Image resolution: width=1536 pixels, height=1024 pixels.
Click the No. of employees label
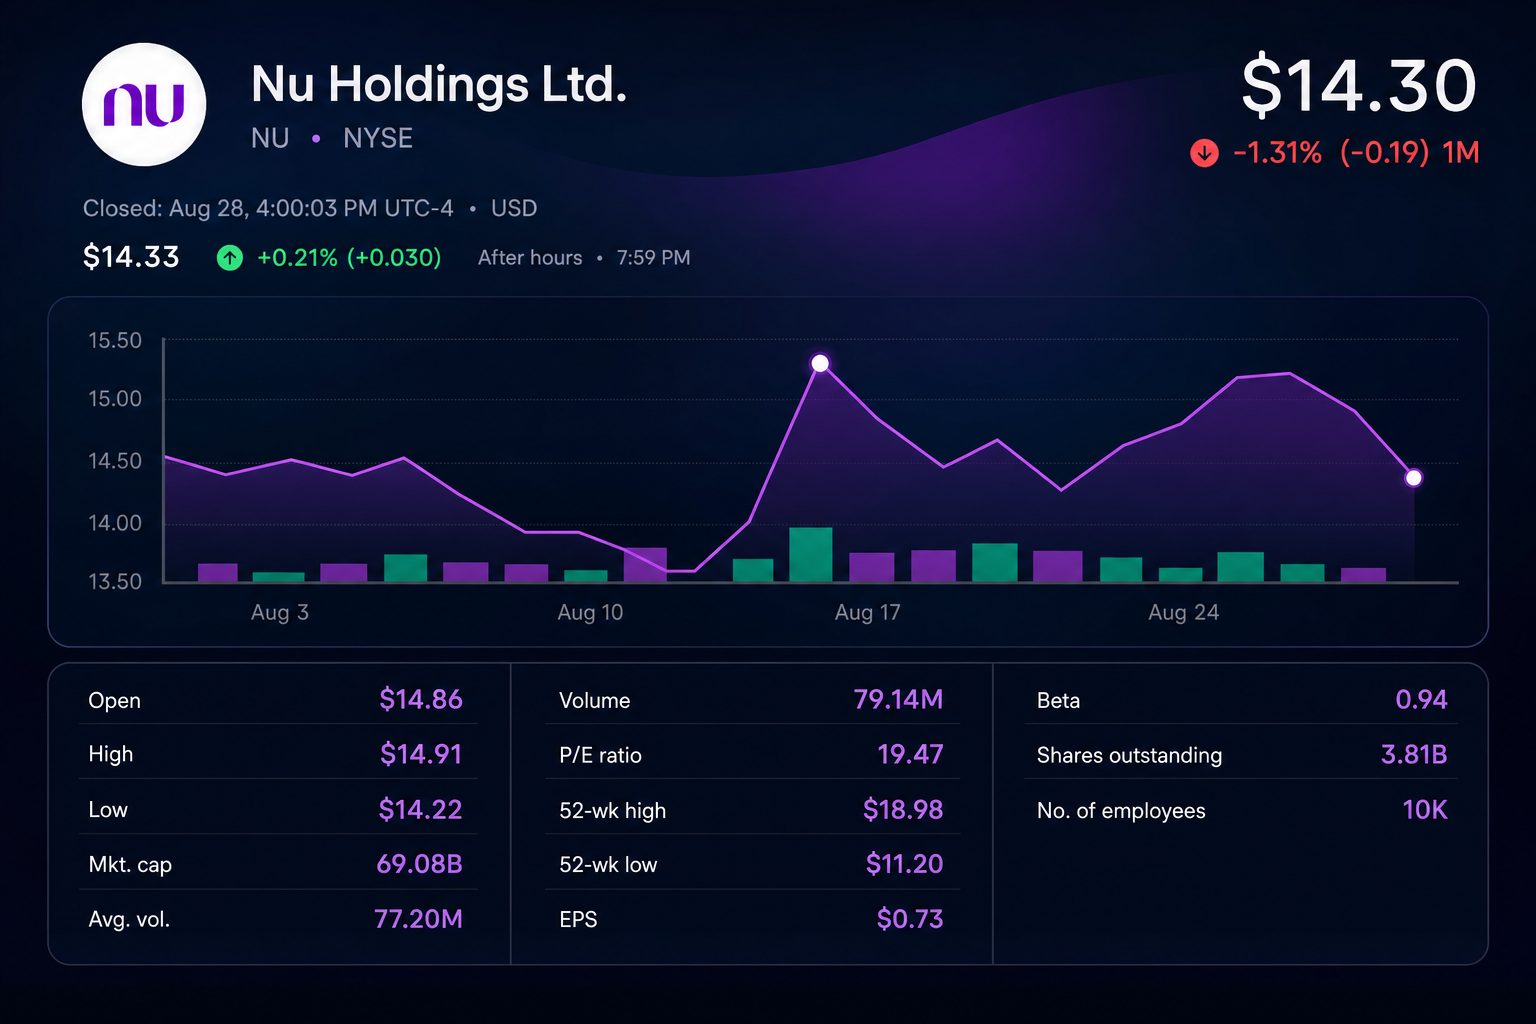[1121, 811]
